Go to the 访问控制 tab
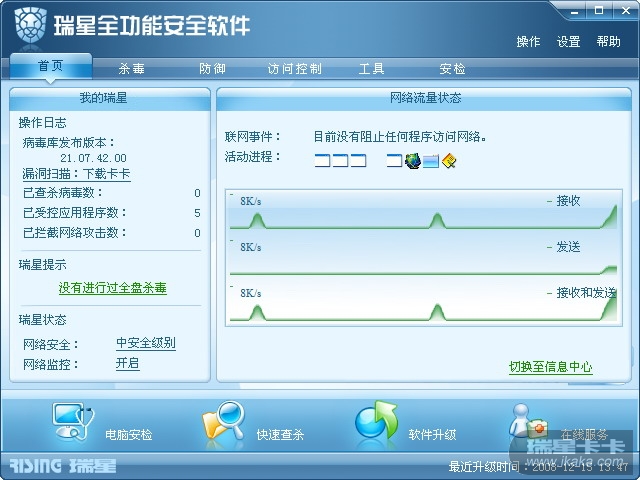Viewport: 640px width, 480px height. [295, 69]
